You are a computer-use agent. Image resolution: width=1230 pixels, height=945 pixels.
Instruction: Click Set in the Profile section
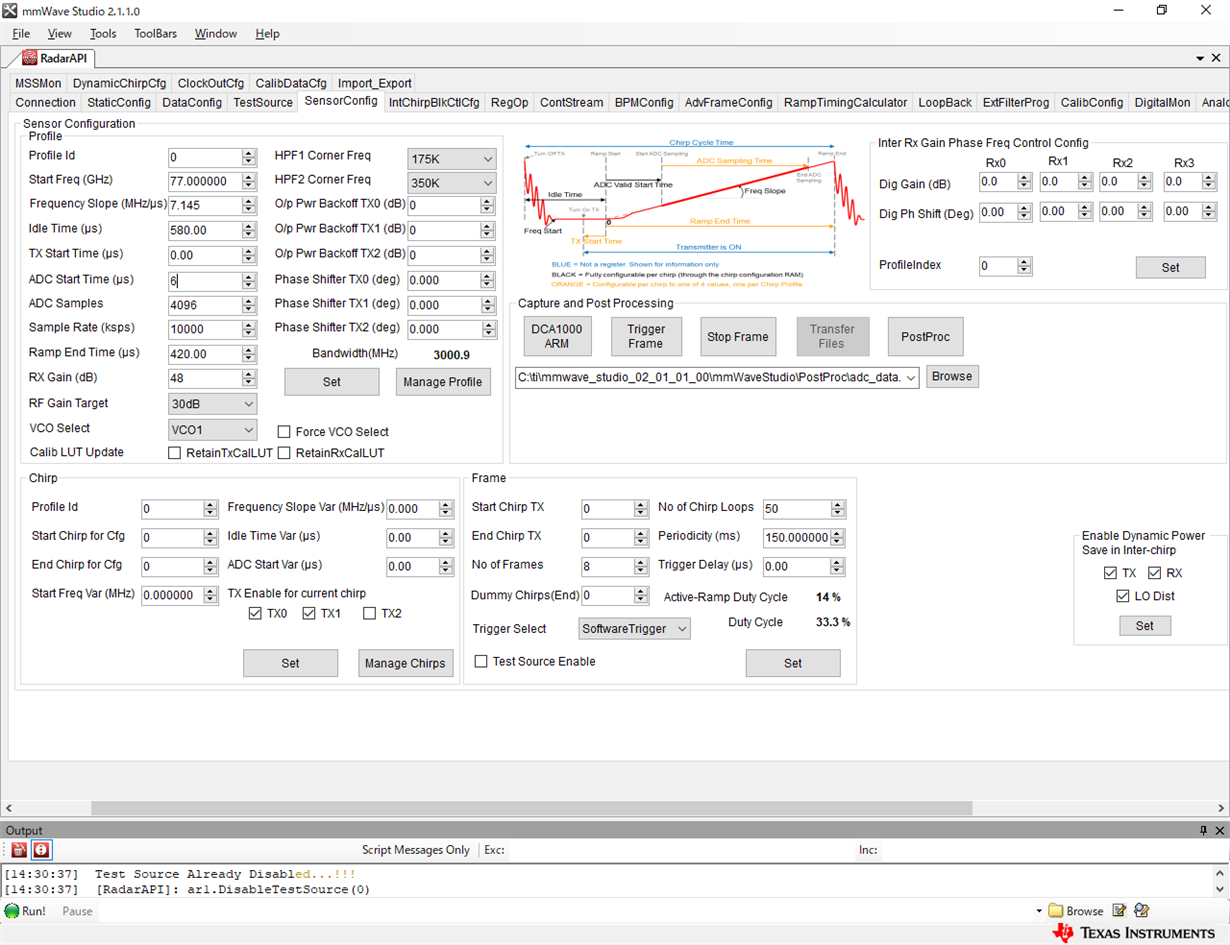click(332, 382)
